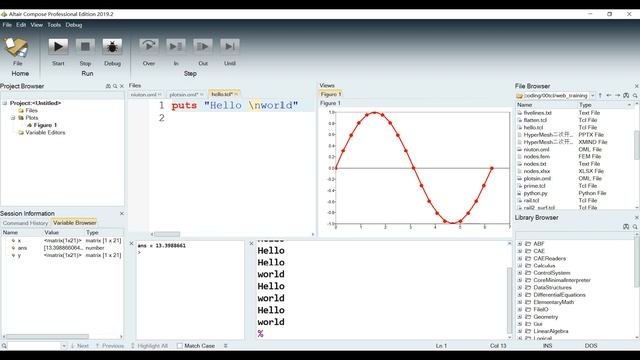Click the find text input field
Screen dimensions: 640x360
point(34,346)
